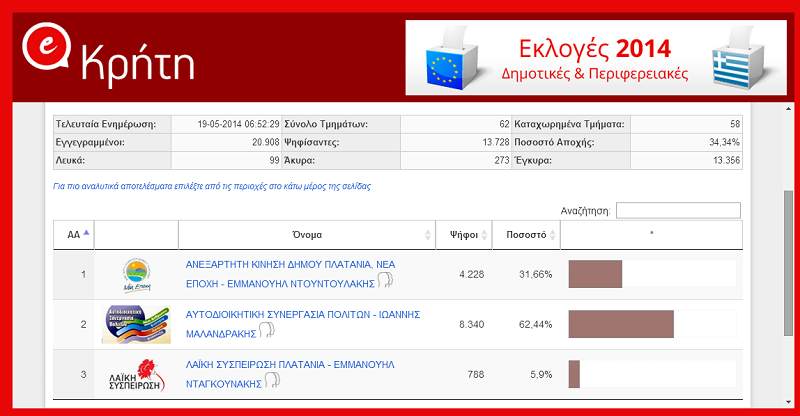
Task: Click the 31,66% percentage bar
Action: tap(595, 274)
